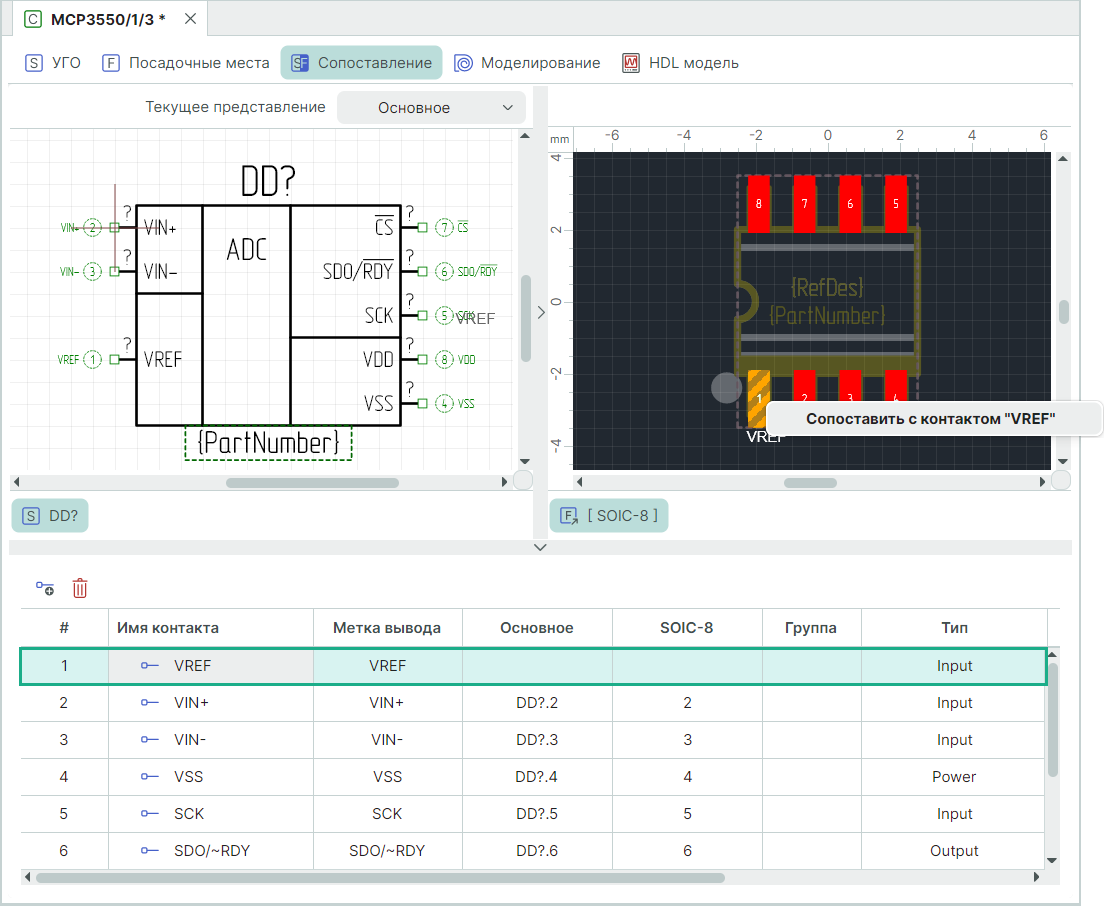Click the HDL модель tab icon
Image resolution: width=1104 pixels, height=906 pixels.
(x=631, y=63)
